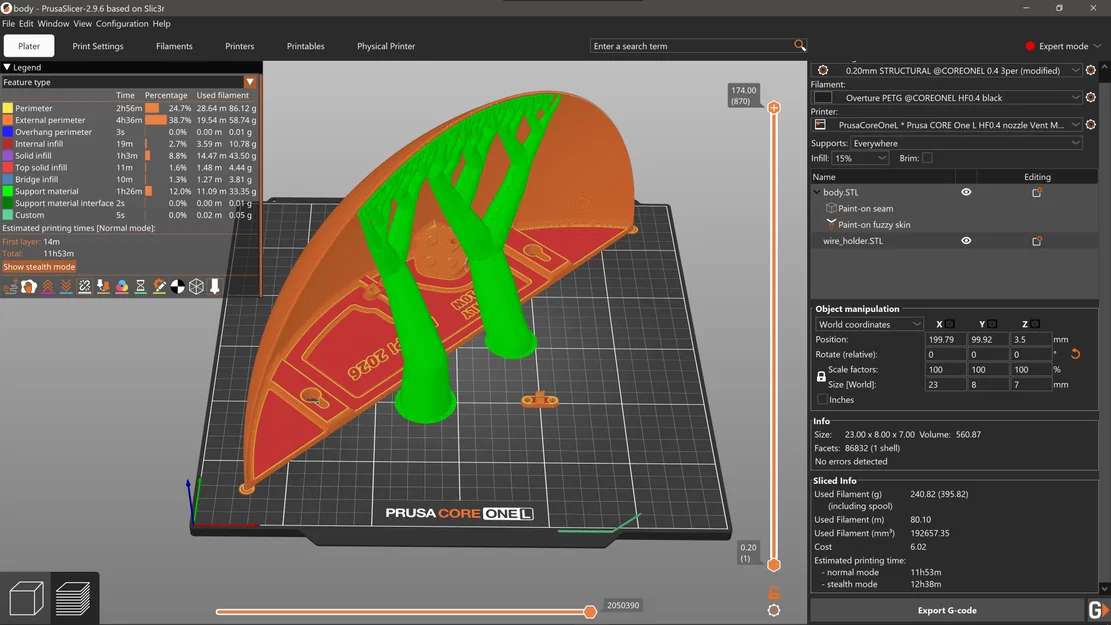The image size is (1111, 625).
Task: Open the File menu
Action: pyautogui.click(x=8, y=23)
